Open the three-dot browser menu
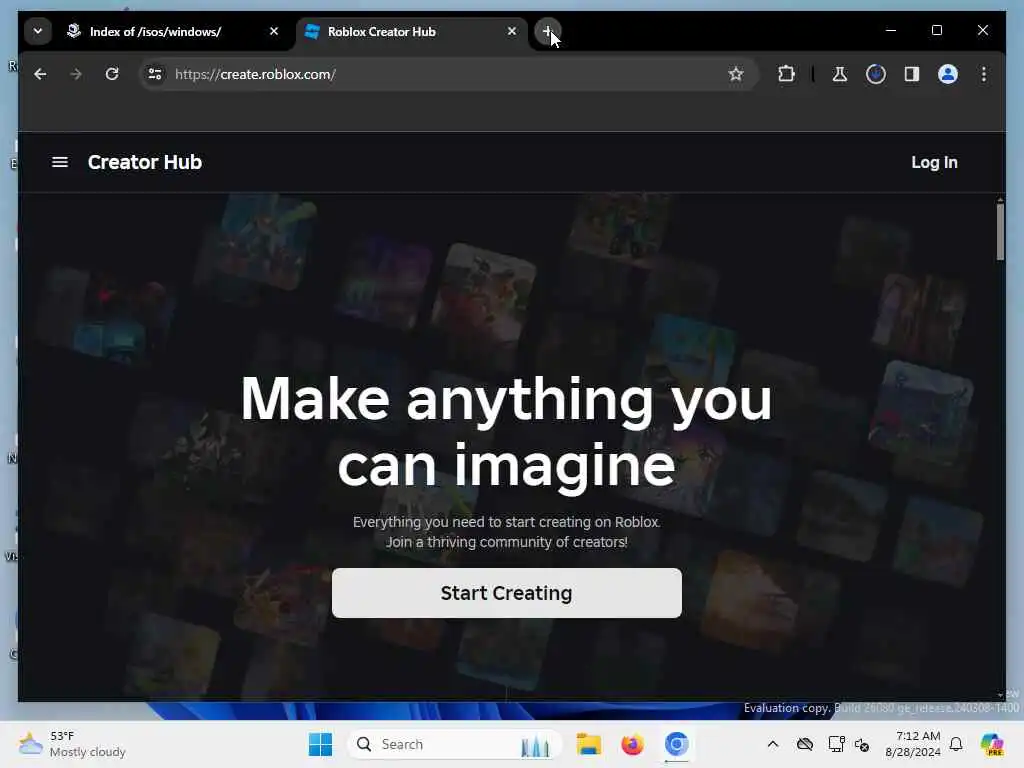 [x=984, y=74]
